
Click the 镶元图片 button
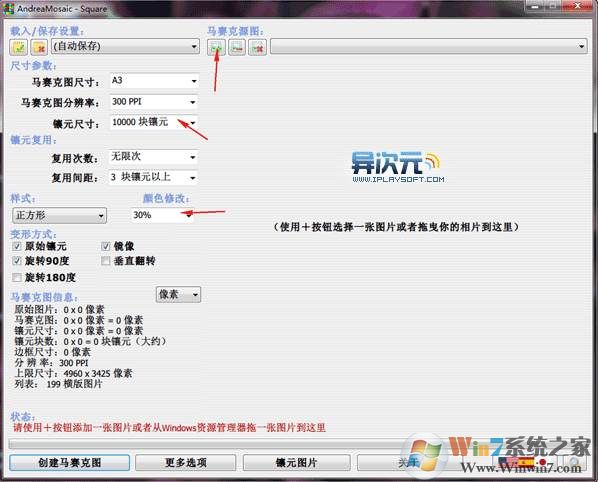tap(296, 463)
